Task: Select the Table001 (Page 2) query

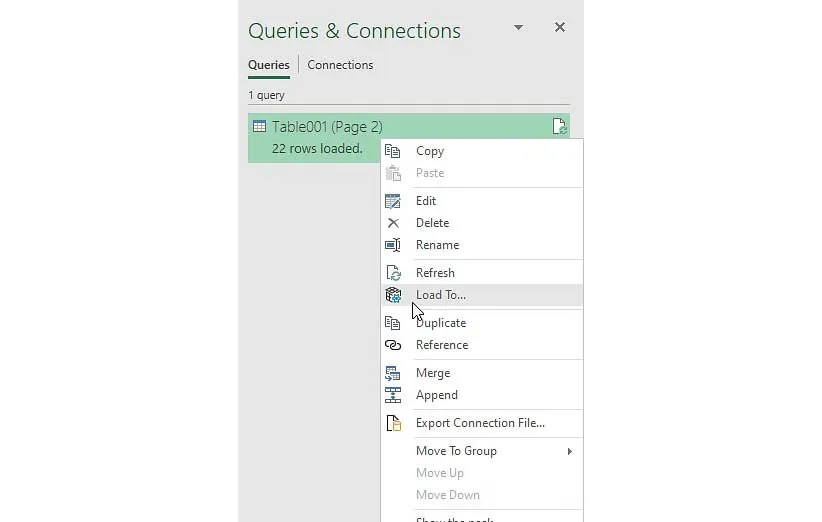Action: [327, 127]
